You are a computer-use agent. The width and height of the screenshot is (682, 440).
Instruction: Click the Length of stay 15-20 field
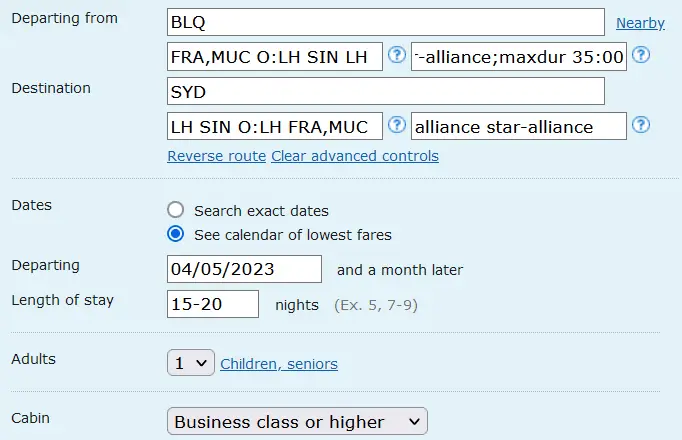213,303
